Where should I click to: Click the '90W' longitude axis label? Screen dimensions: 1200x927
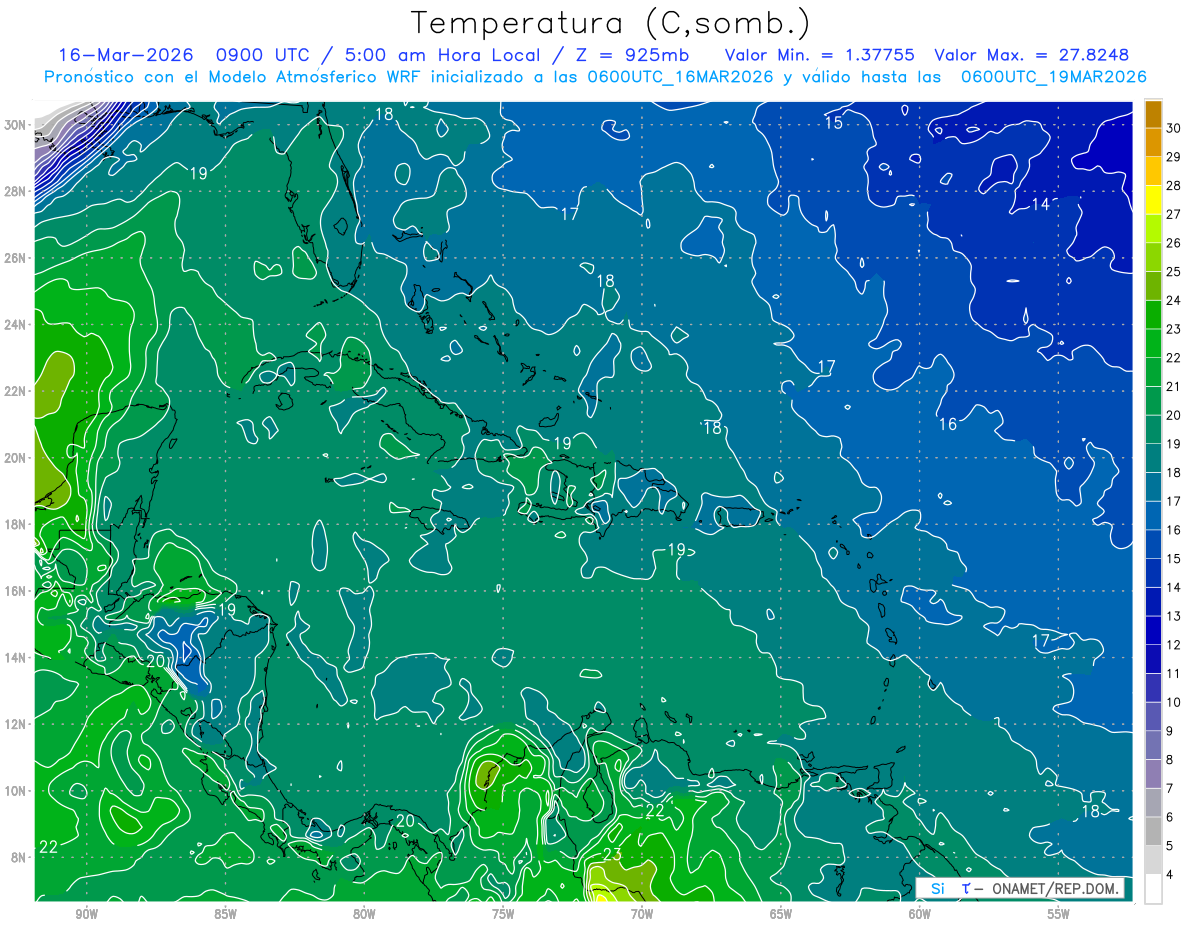[x=86, y=914]
